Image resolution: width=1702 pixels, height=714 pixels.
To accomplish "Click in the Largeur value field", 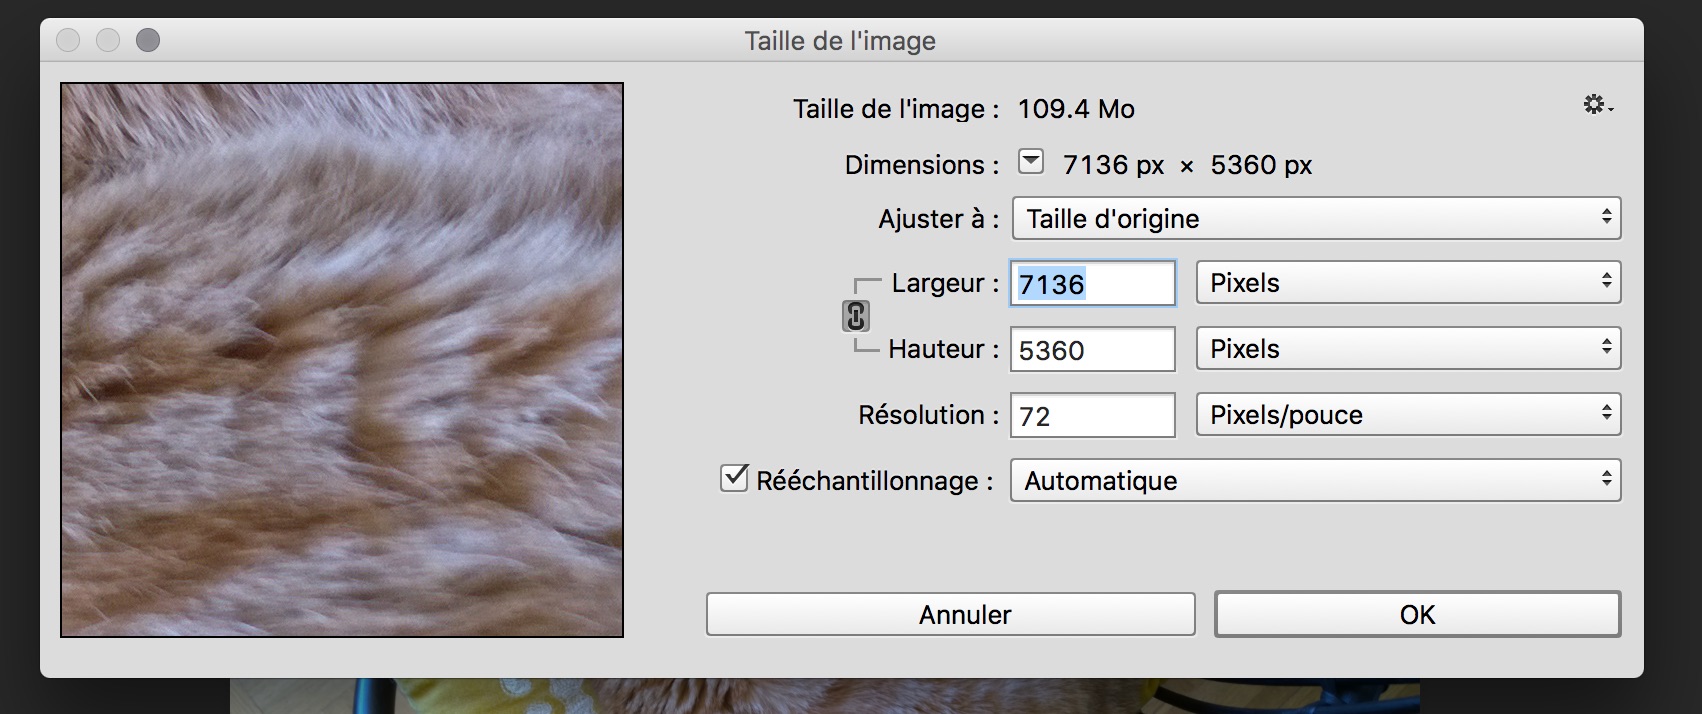I will pos(1092,284).
